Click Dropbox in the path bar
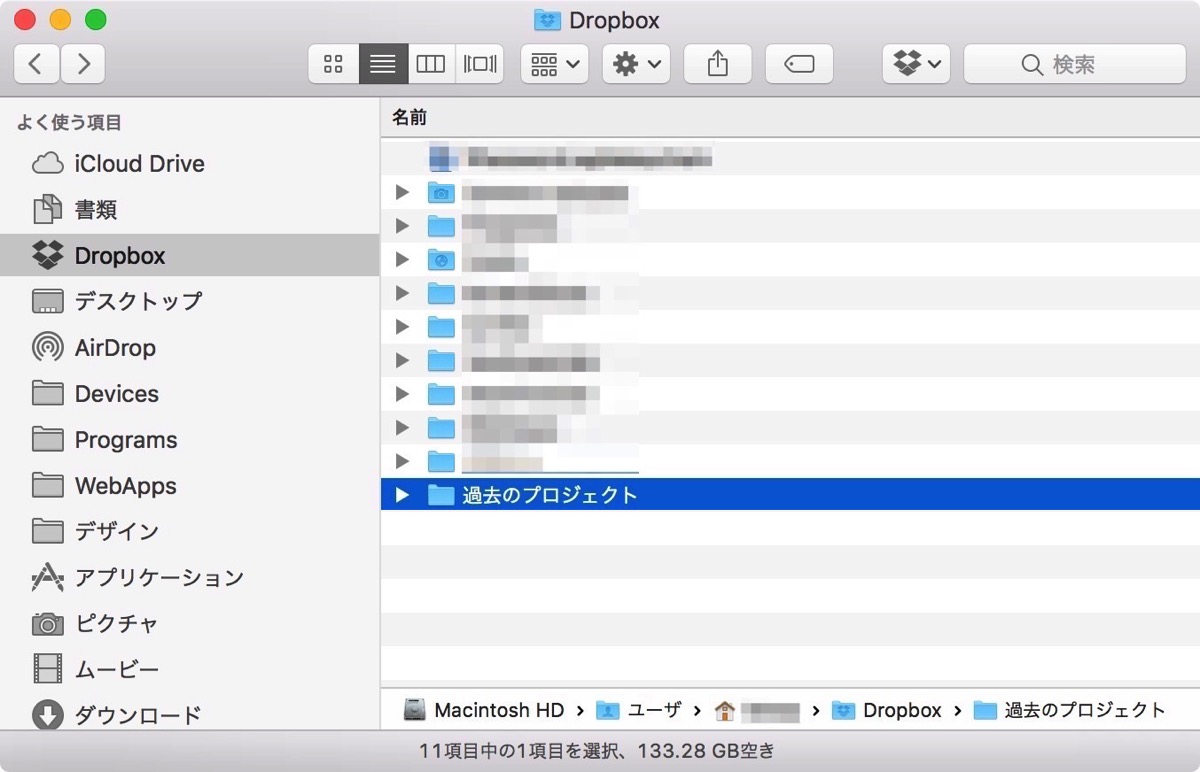The image size is (1200, 772). tap(887, 710)
